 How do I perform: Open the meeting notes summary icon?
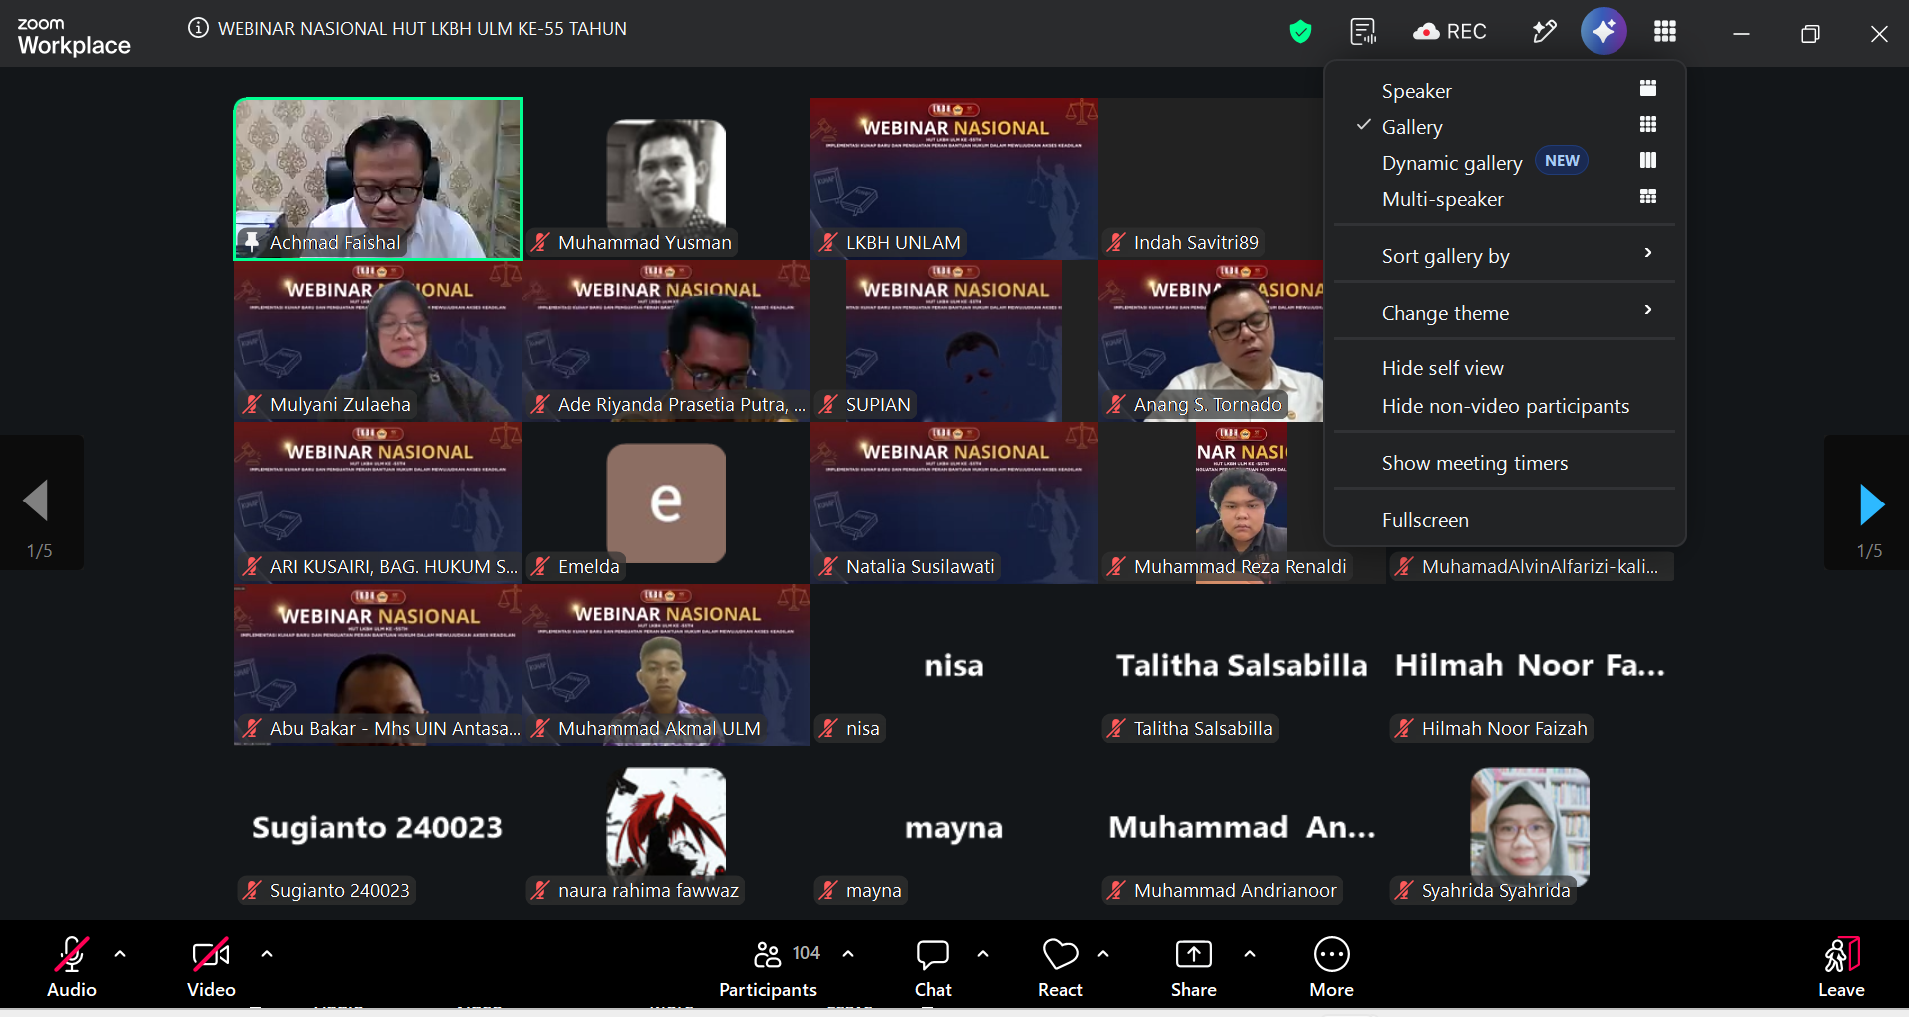tap(1363, 32)
